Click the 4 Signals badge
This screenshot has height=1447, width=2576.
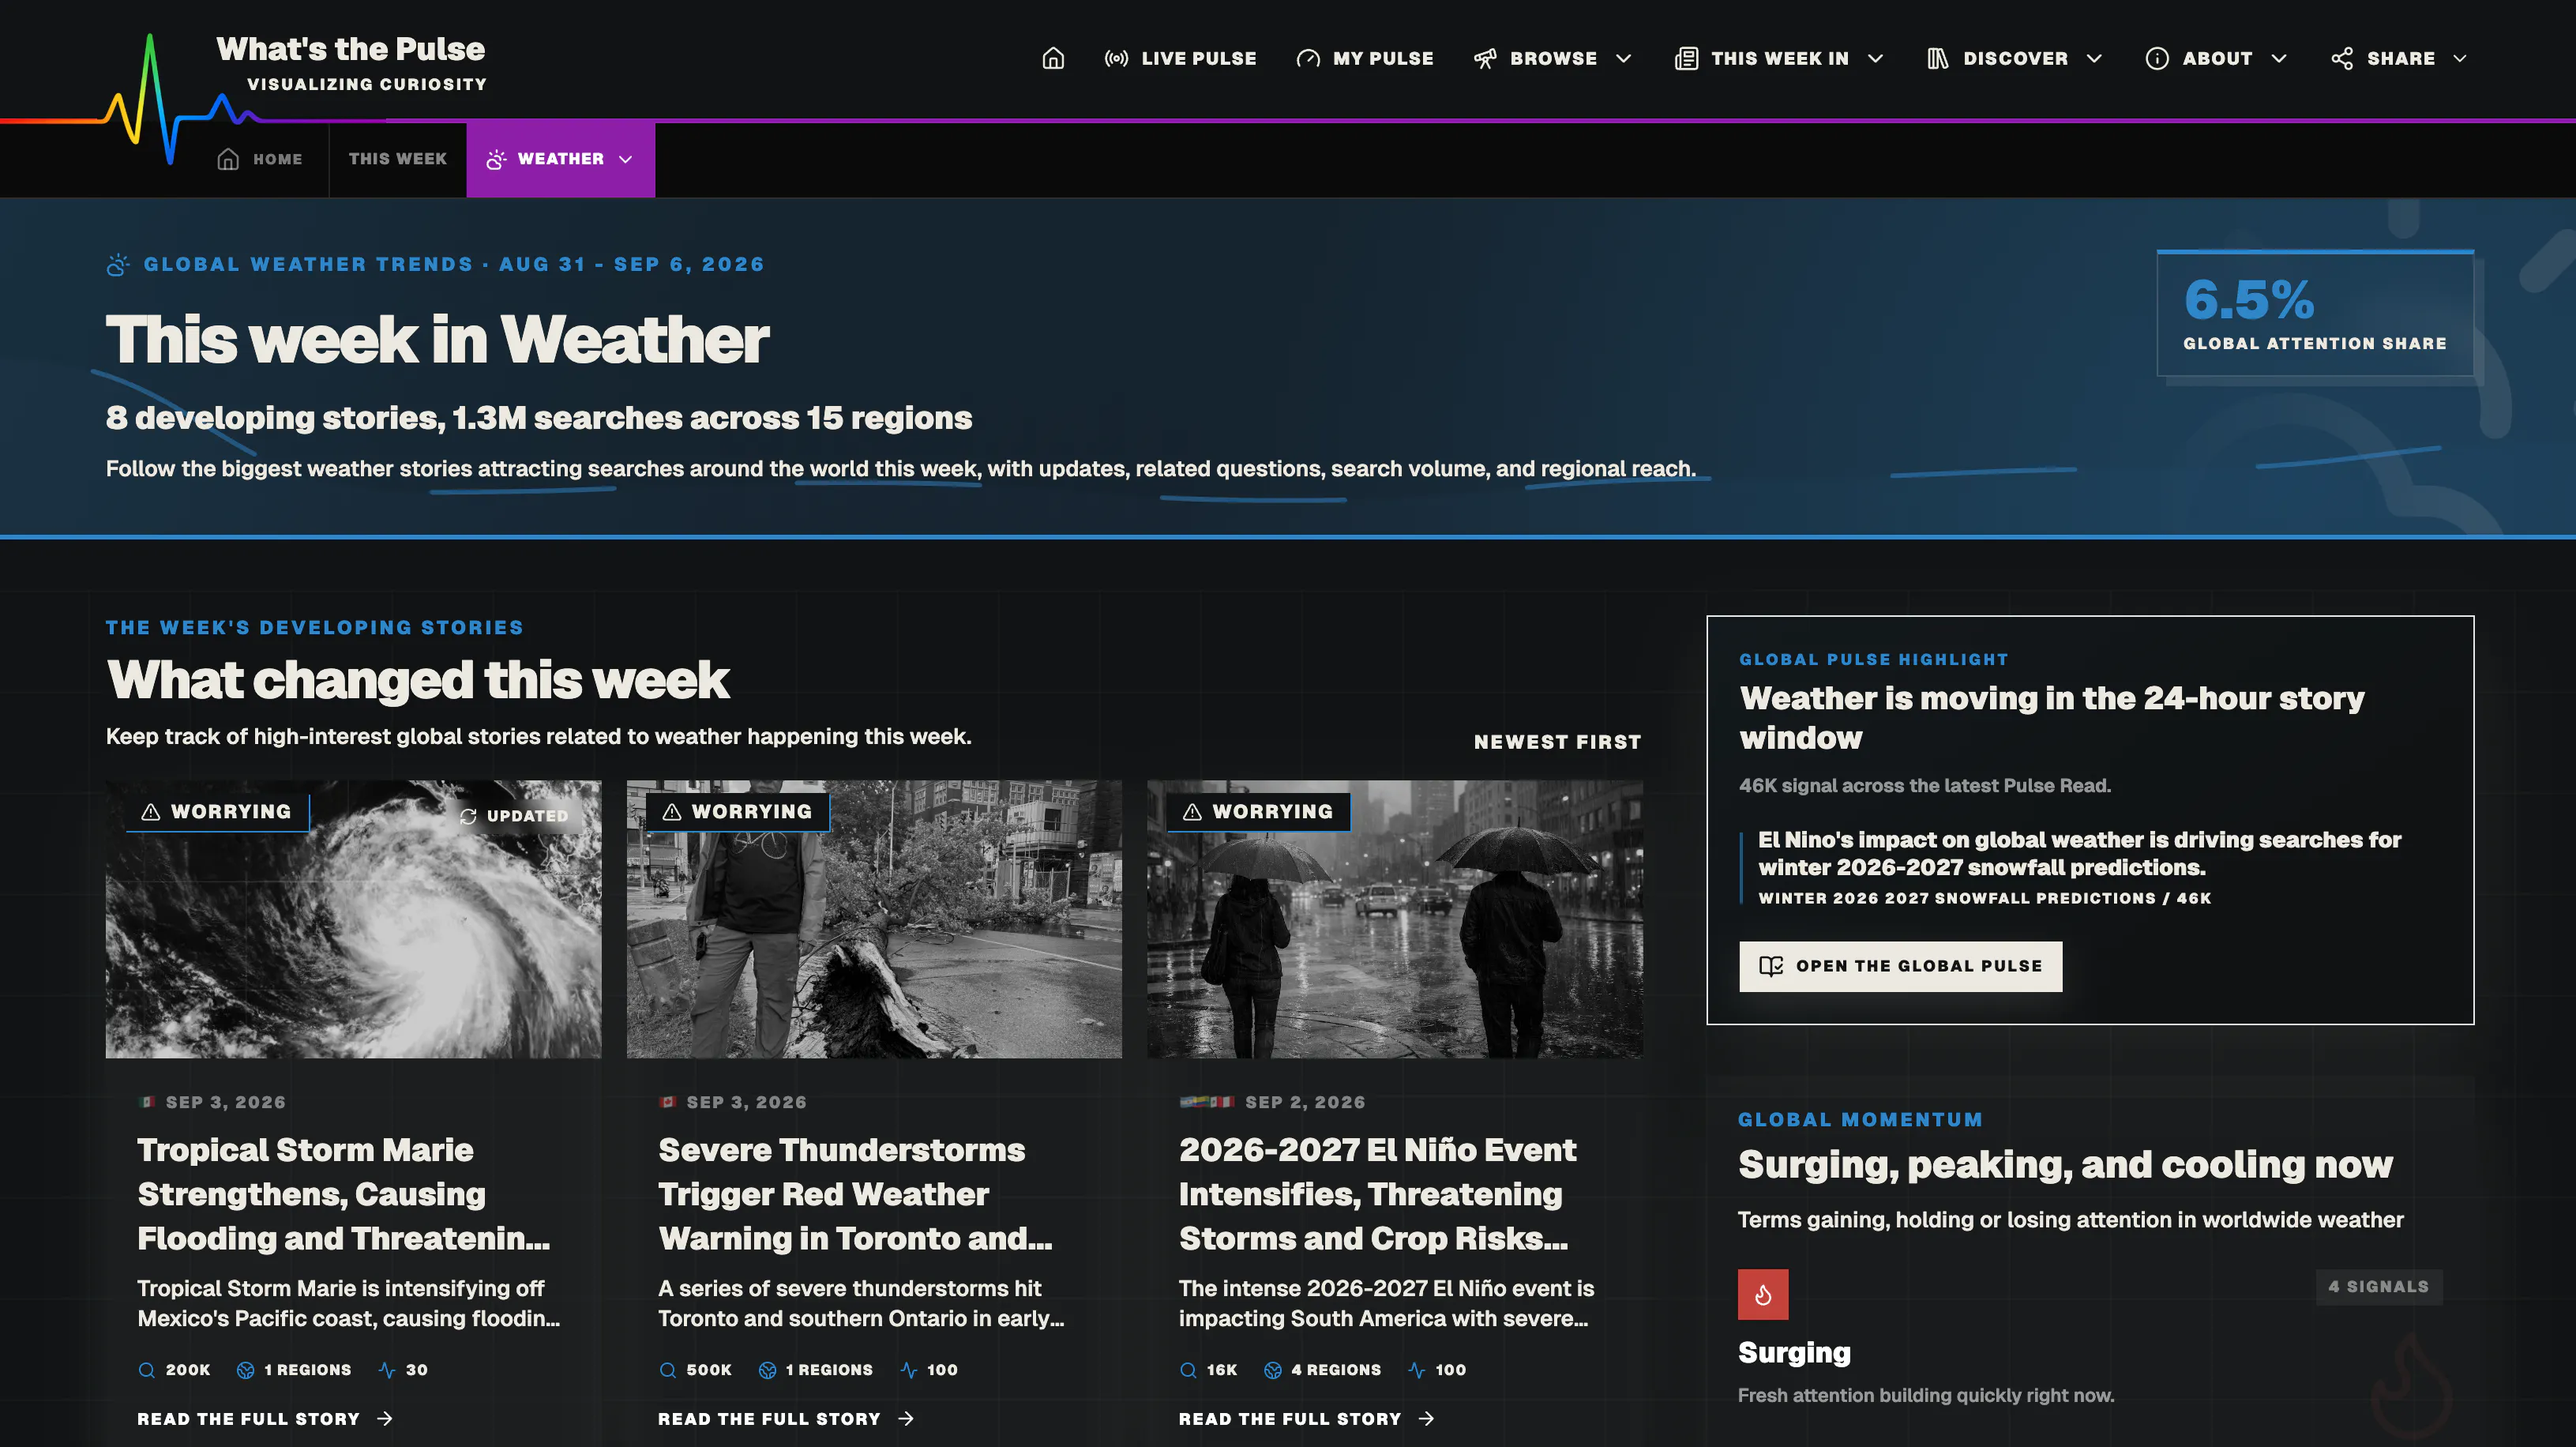coord(2378,1287)
